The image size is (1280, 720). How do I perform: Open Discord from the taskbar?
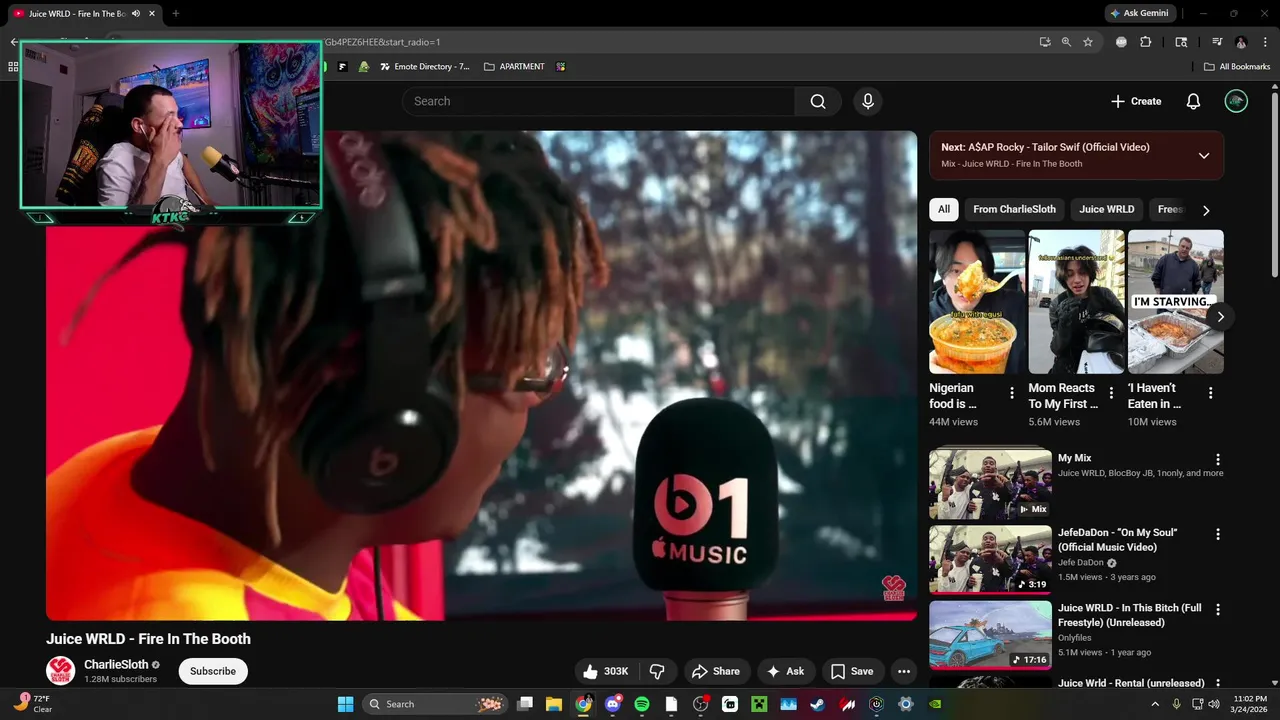point(613,704)
